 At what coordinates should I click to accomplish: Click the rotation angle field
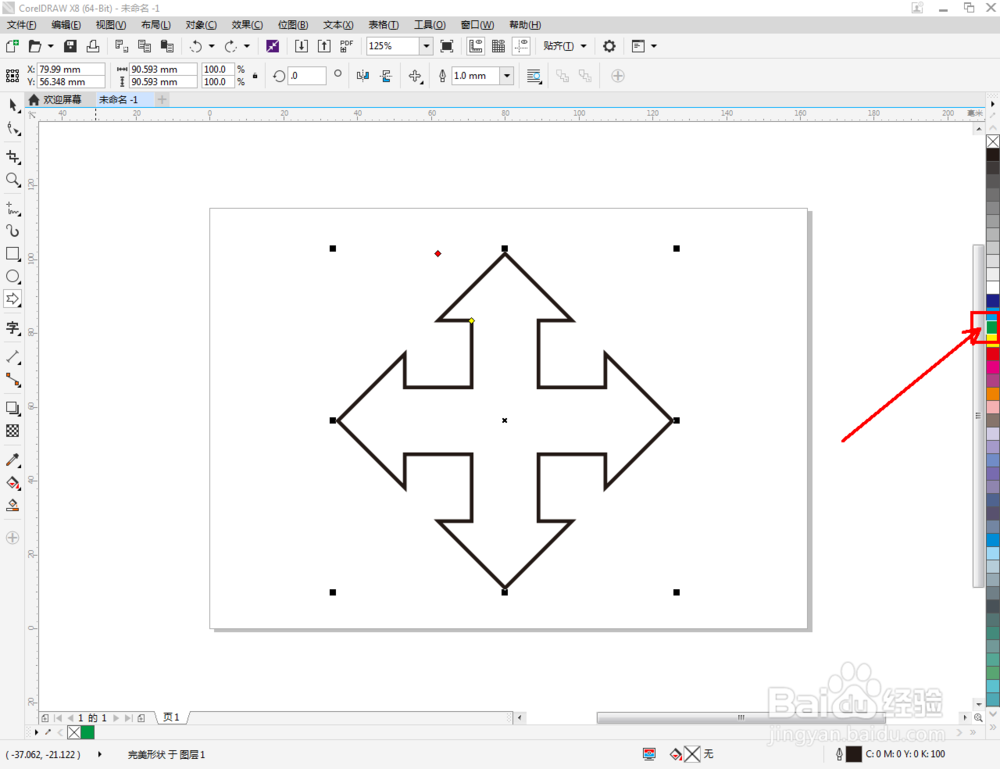point(307,76)
